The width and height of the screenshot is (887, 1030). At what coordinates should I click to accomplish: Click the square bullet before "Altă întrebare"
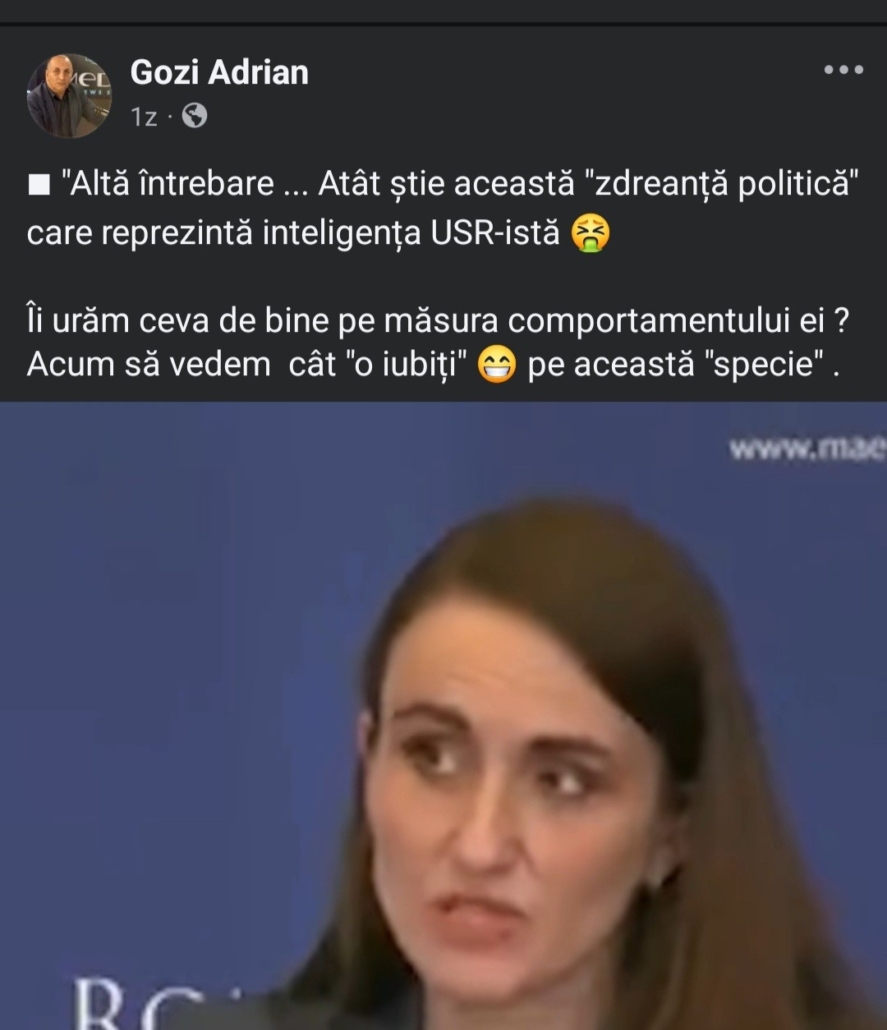pos(39,185)
